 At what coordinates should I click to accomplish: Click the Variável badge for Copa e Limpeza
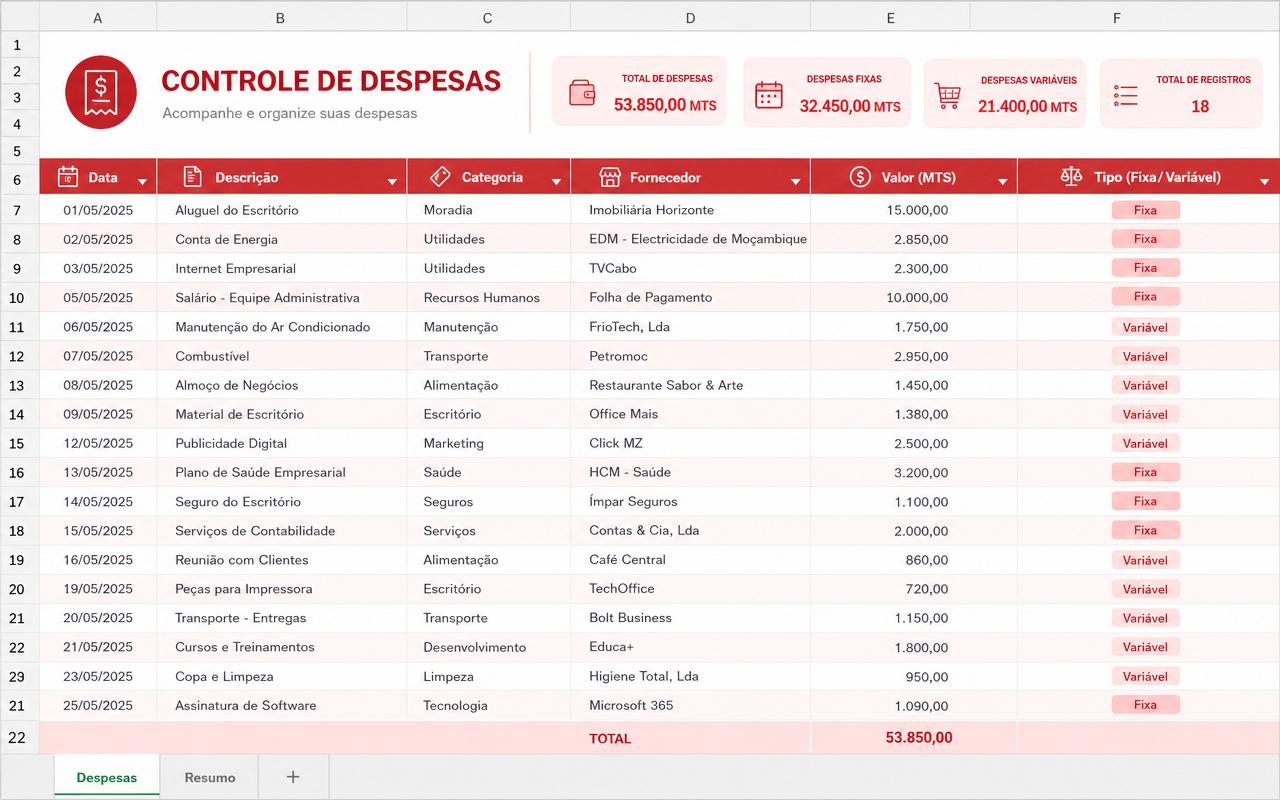click(x=1146, y=676)
